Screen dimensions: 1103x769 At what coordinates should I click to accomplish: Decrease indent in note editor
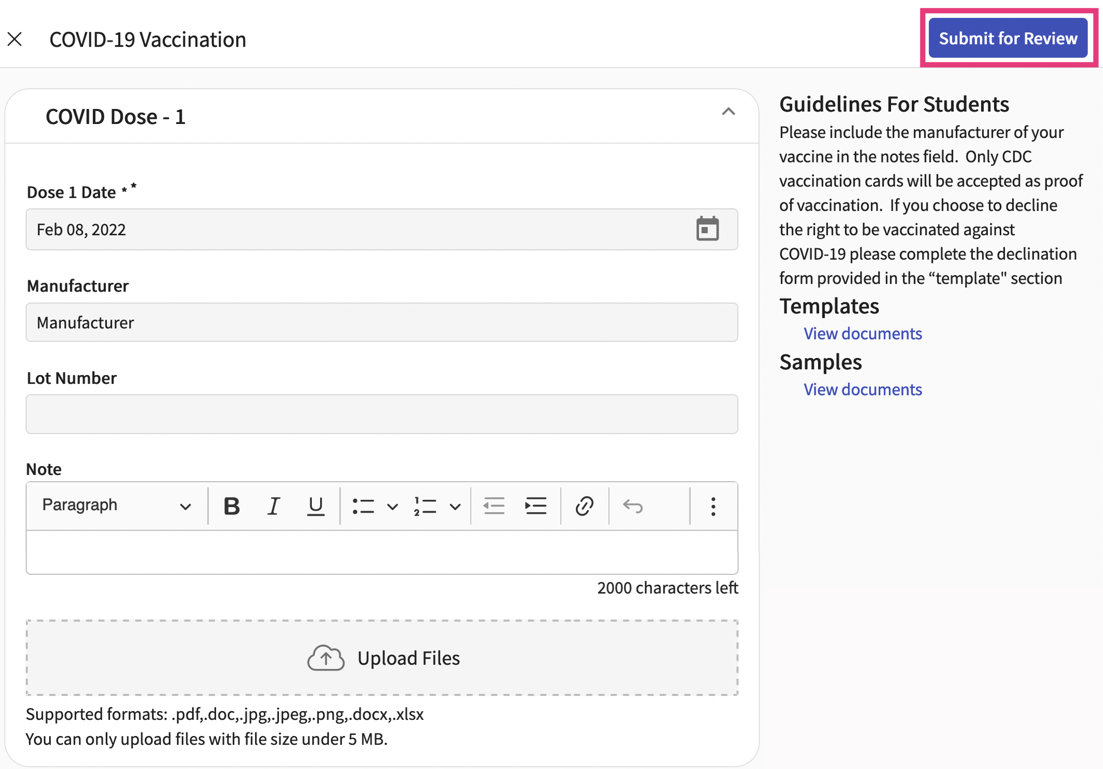point(494,506)
